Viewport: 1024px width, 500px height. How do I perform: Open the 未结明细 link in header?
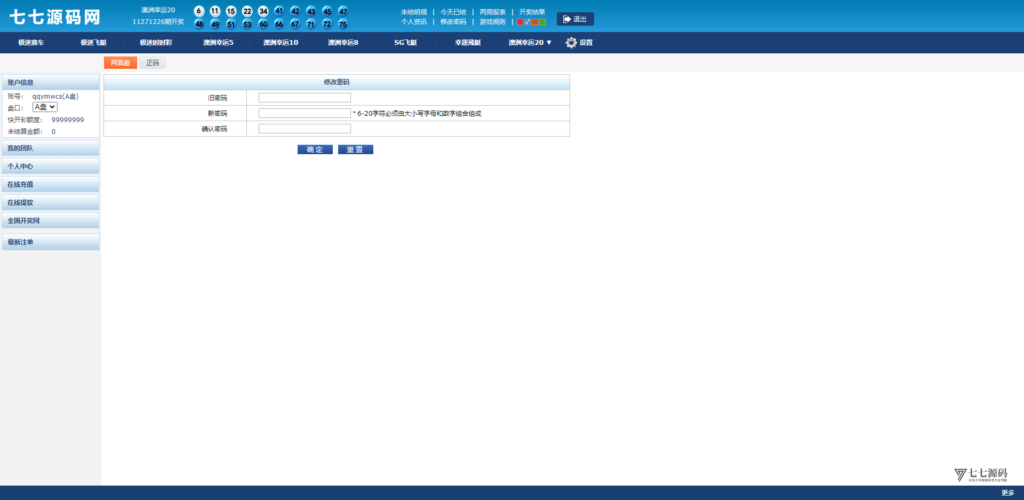pos(414,12)
